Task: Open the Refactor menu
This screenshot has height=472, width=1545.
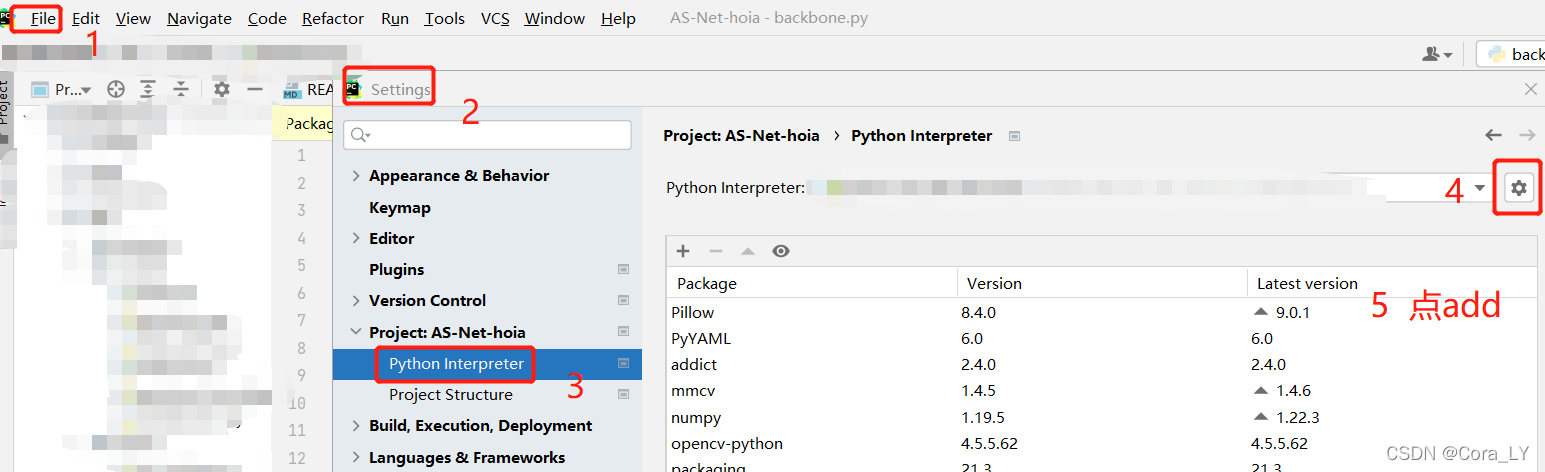Action: pos(333,18)
